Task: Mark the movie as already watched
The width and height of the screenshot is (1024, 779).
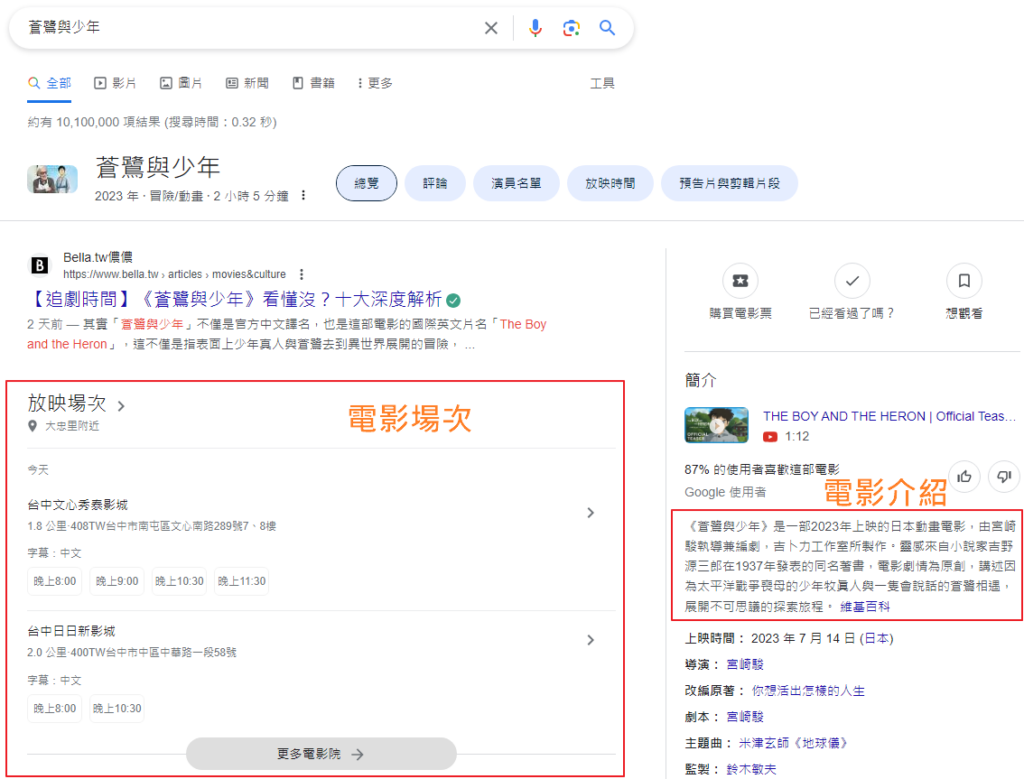Action: [852, 281]
